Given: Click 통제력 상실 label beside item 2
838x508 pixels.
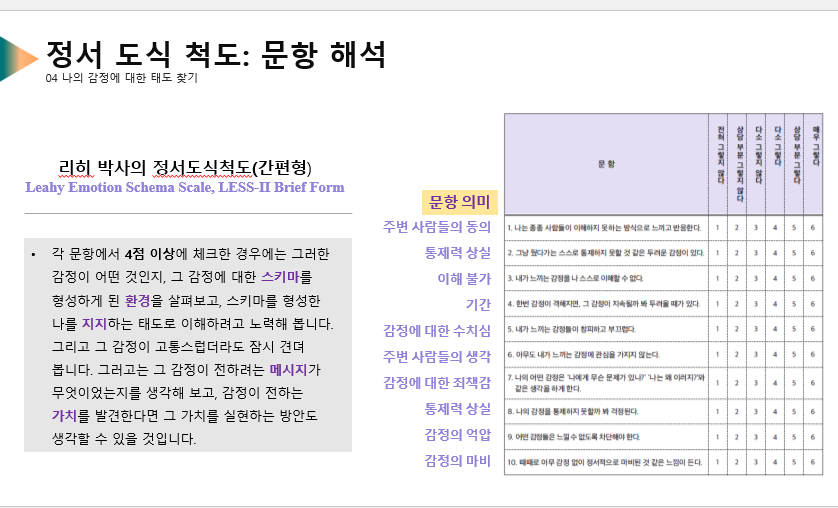Looking at the screenshot, I should [x=457, y=253].
